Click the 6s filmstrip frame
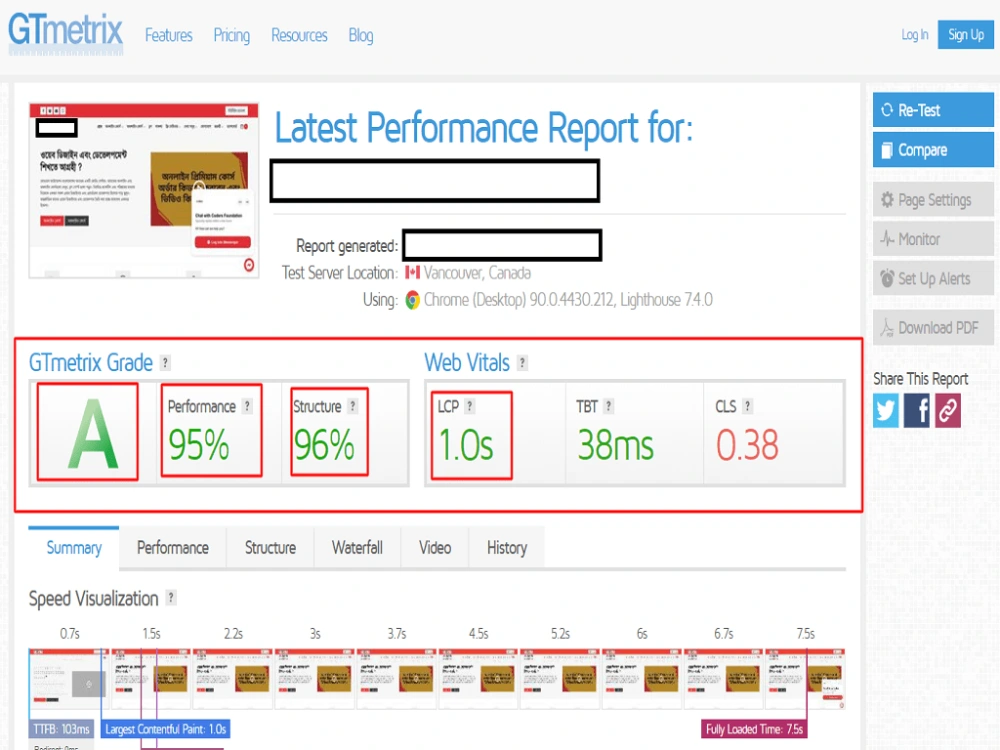The height and width of the screenshot is (750, 1000). (x=642, y=679)
